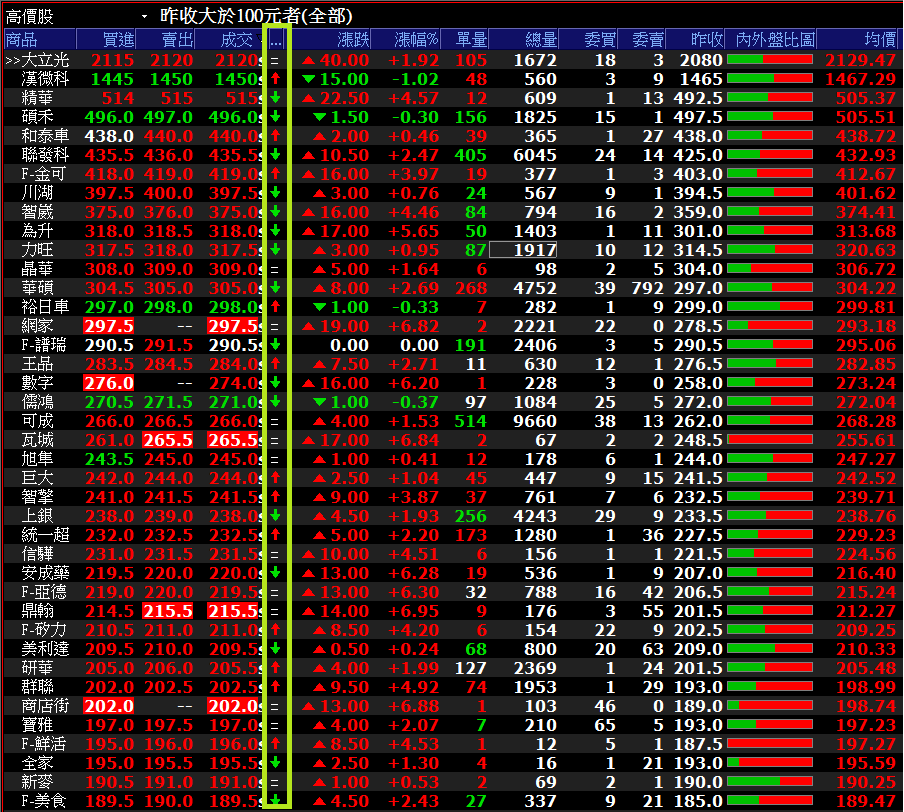Click the up-tick arrow in 和泰車 row

pos(276,136)
